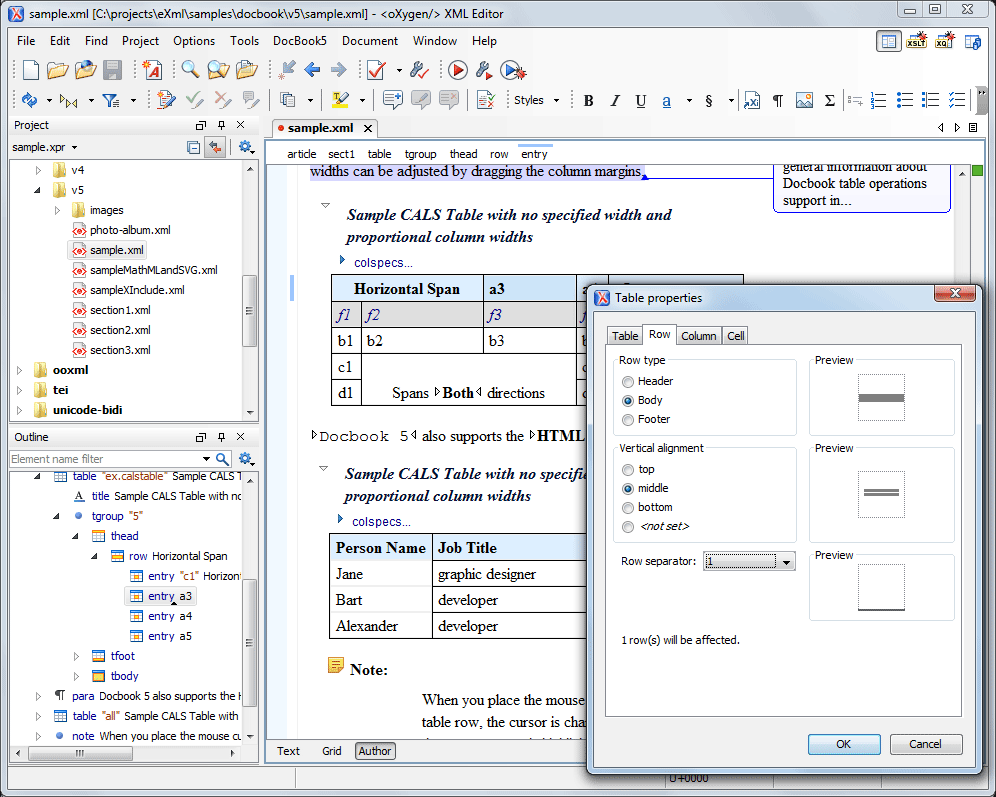The image size is (996, 797).
Task: Click the thead breadcrumb element
Action: click(463, 154)
